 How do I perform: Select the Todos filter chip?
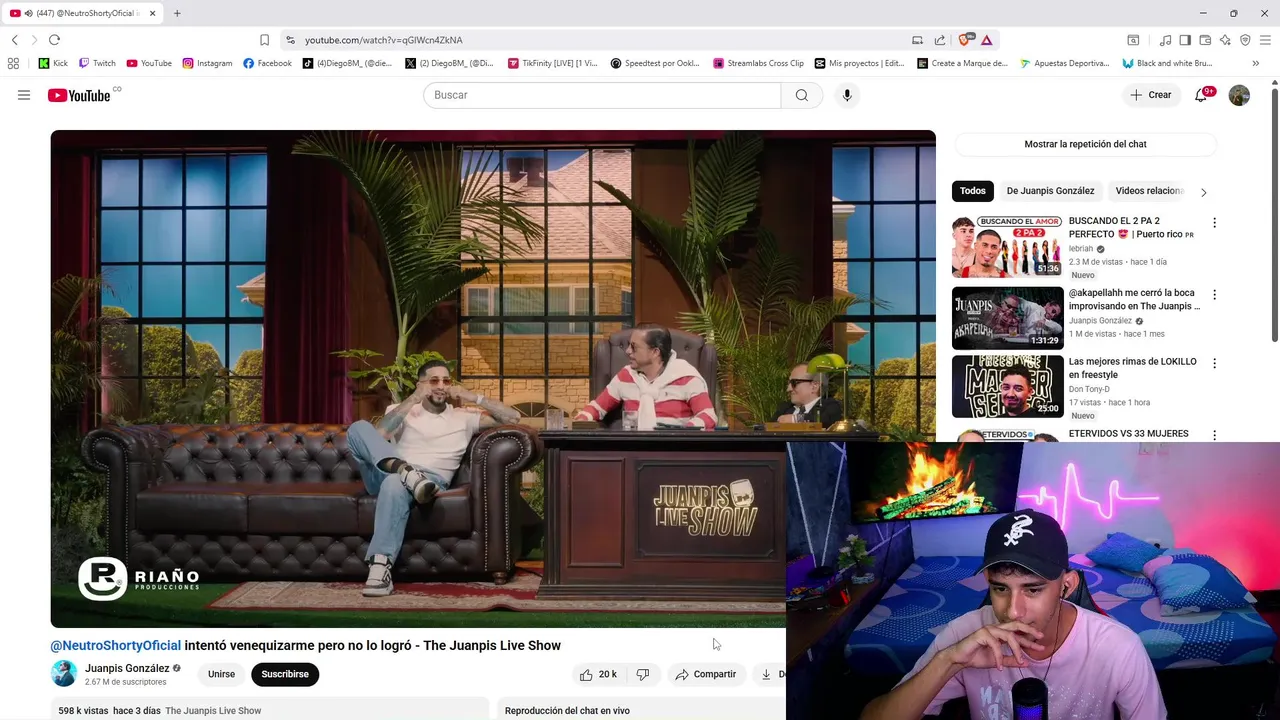click(973, 191)
